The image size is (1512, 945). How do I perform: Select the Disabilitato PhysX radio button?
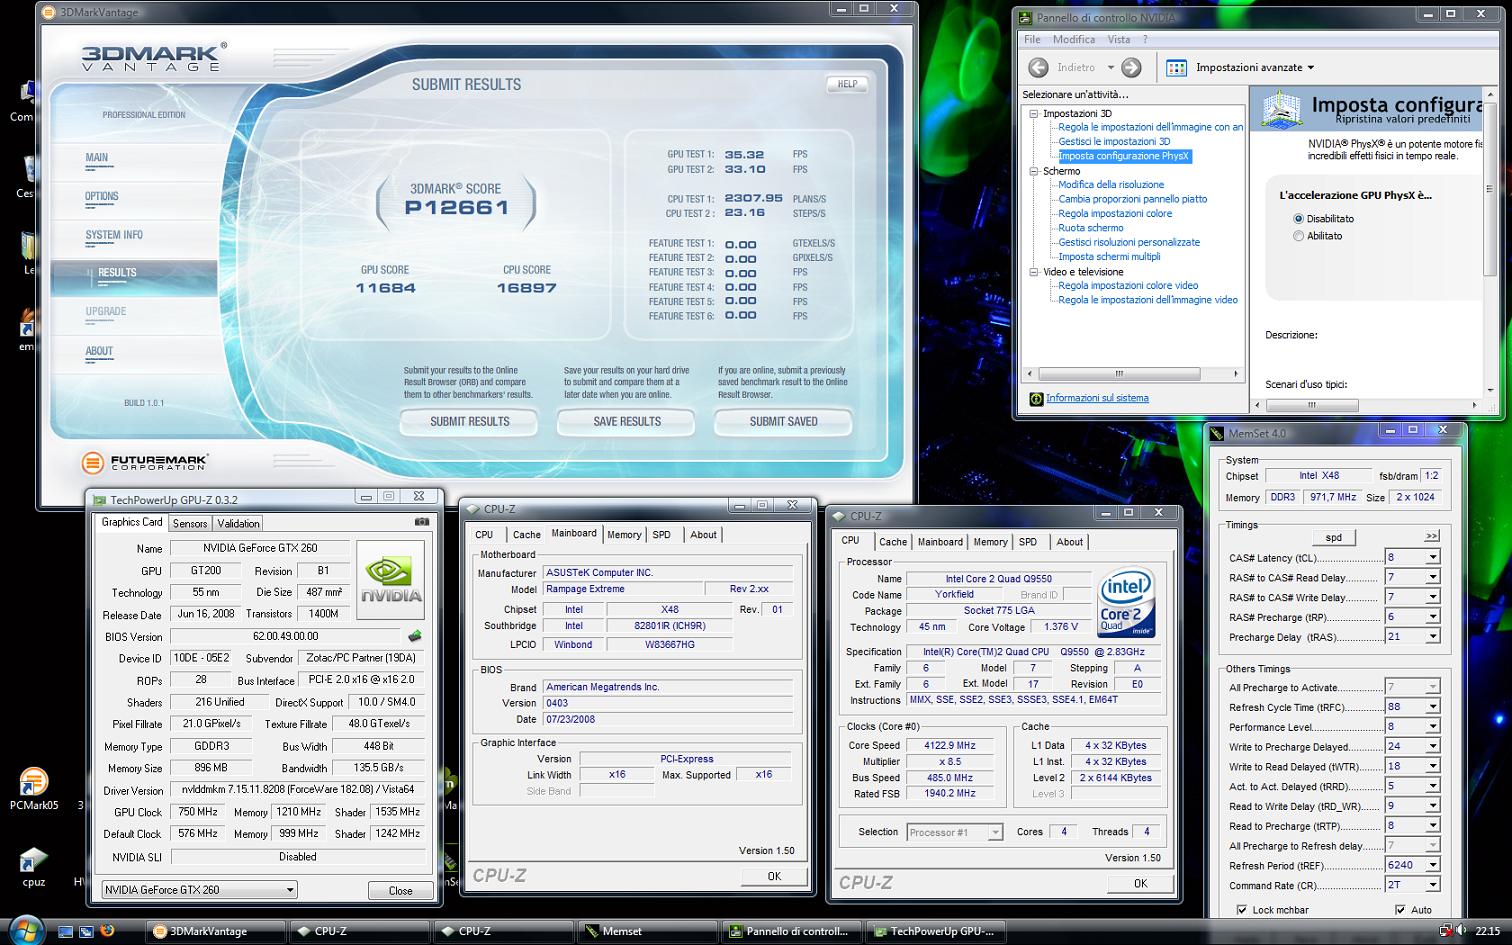(x=1298, y=218)
